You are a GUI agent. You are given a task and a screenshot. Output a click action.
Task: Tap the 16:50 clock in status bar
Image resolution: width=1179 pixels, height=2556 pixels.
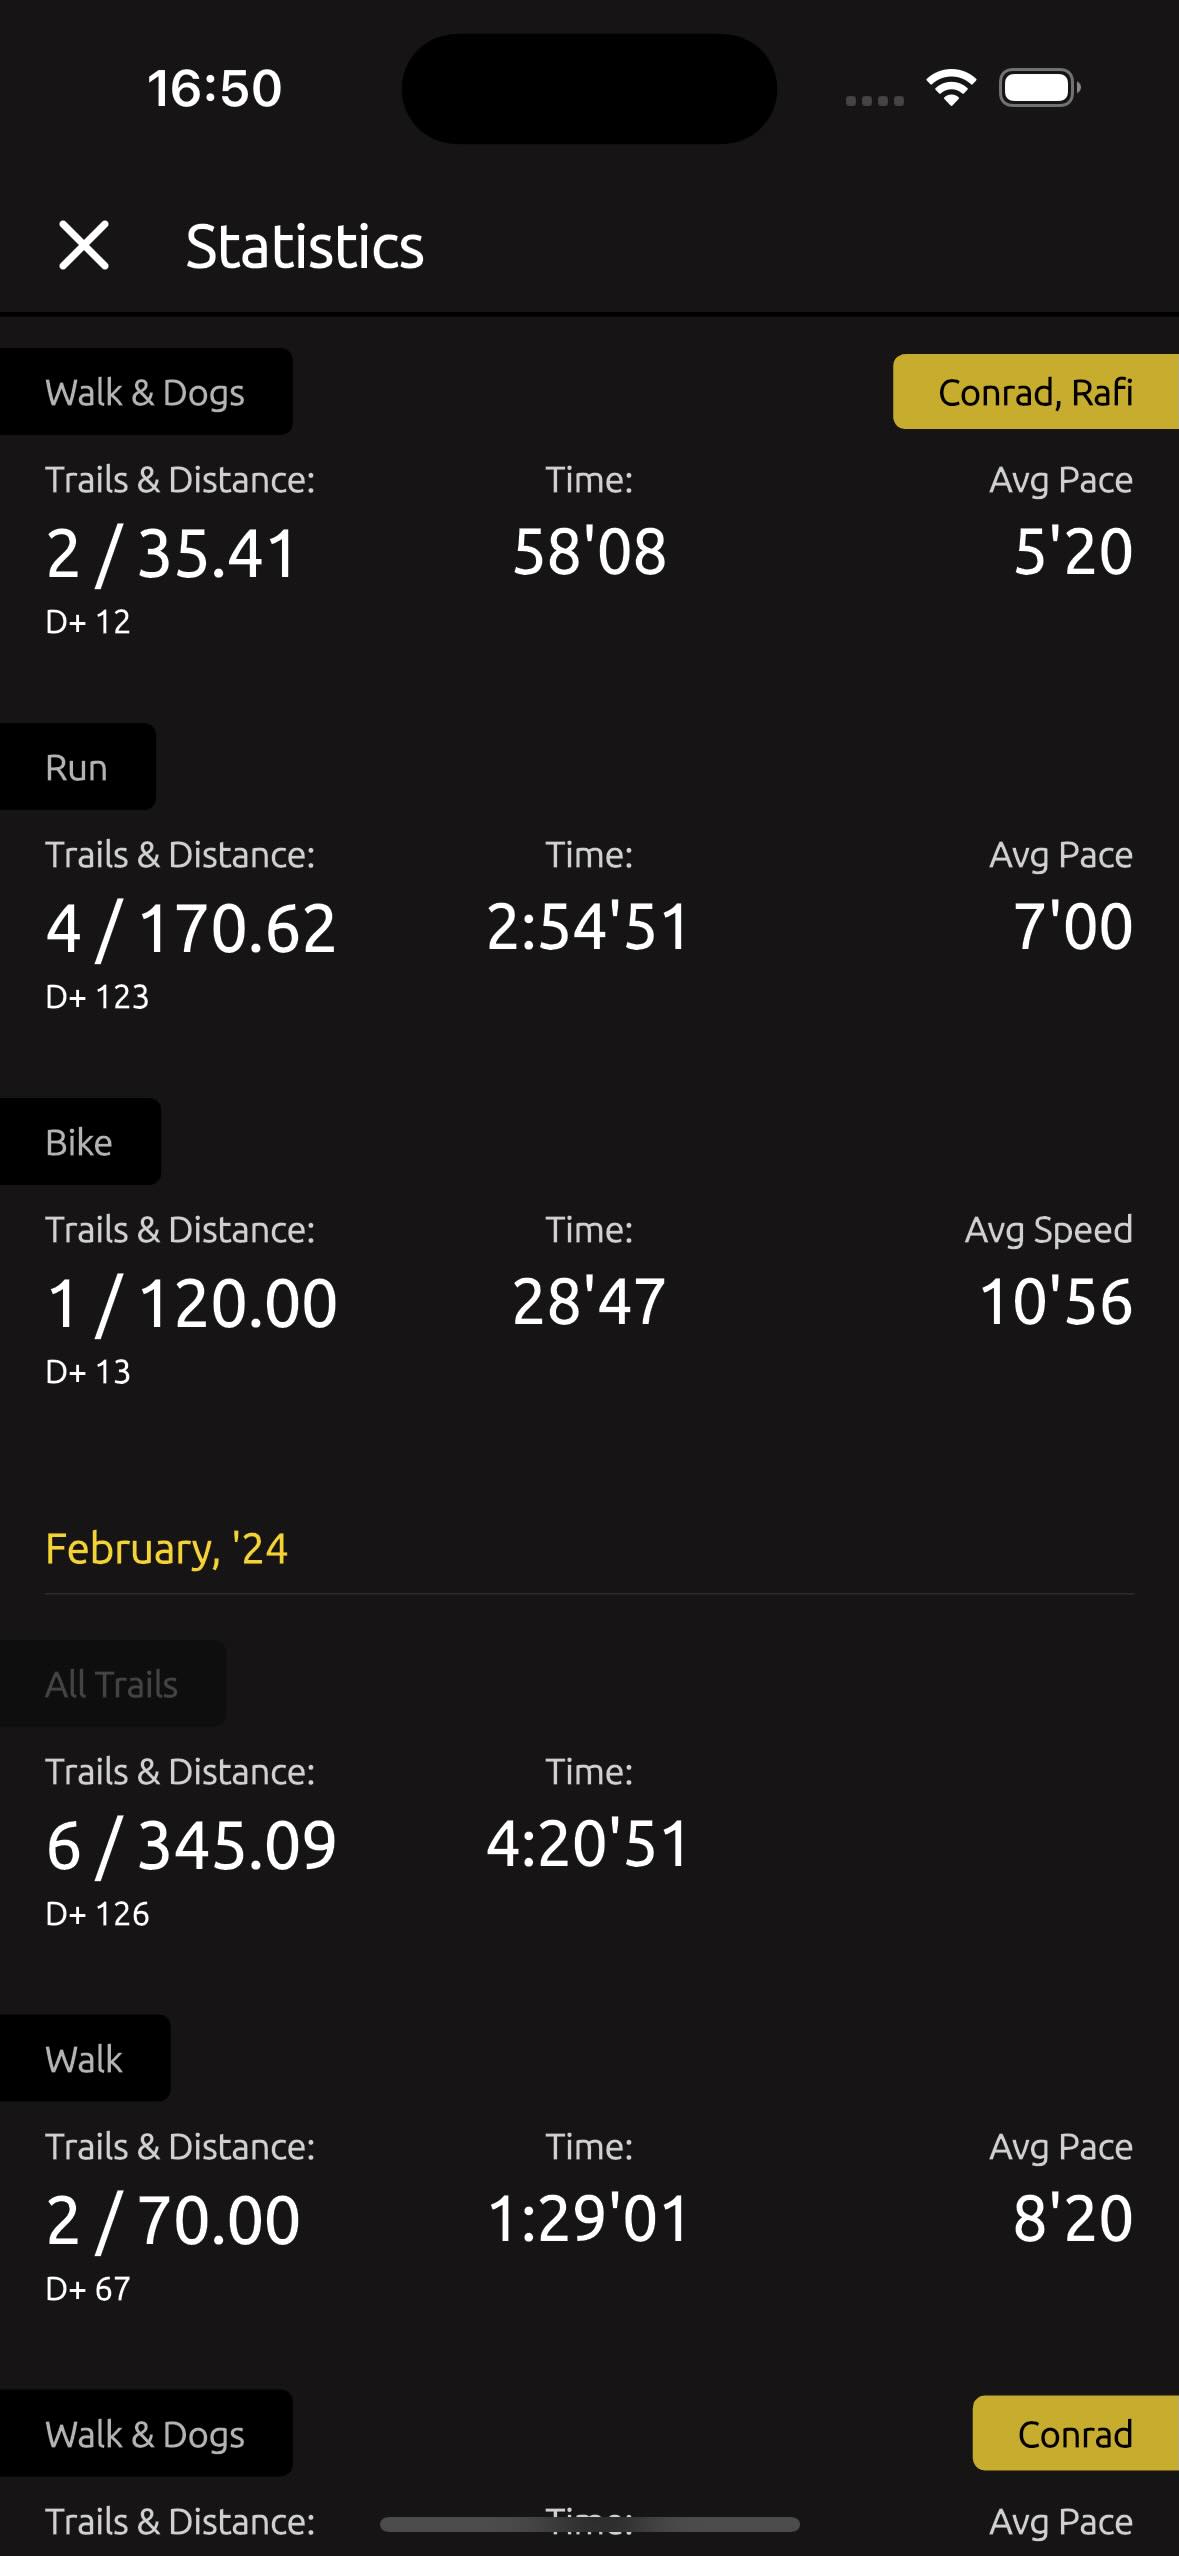click(x=214, y=88)
